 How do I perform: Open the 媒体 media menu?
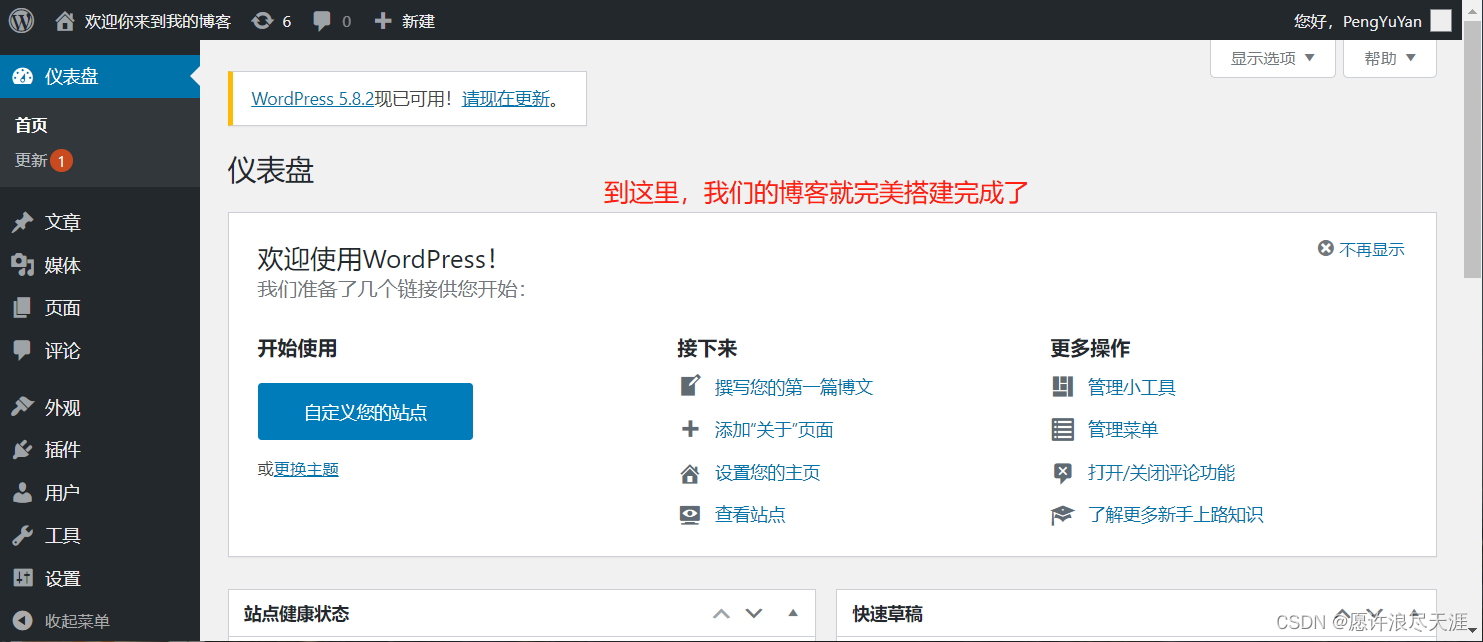pyautogui.click(x=100, y=265)
